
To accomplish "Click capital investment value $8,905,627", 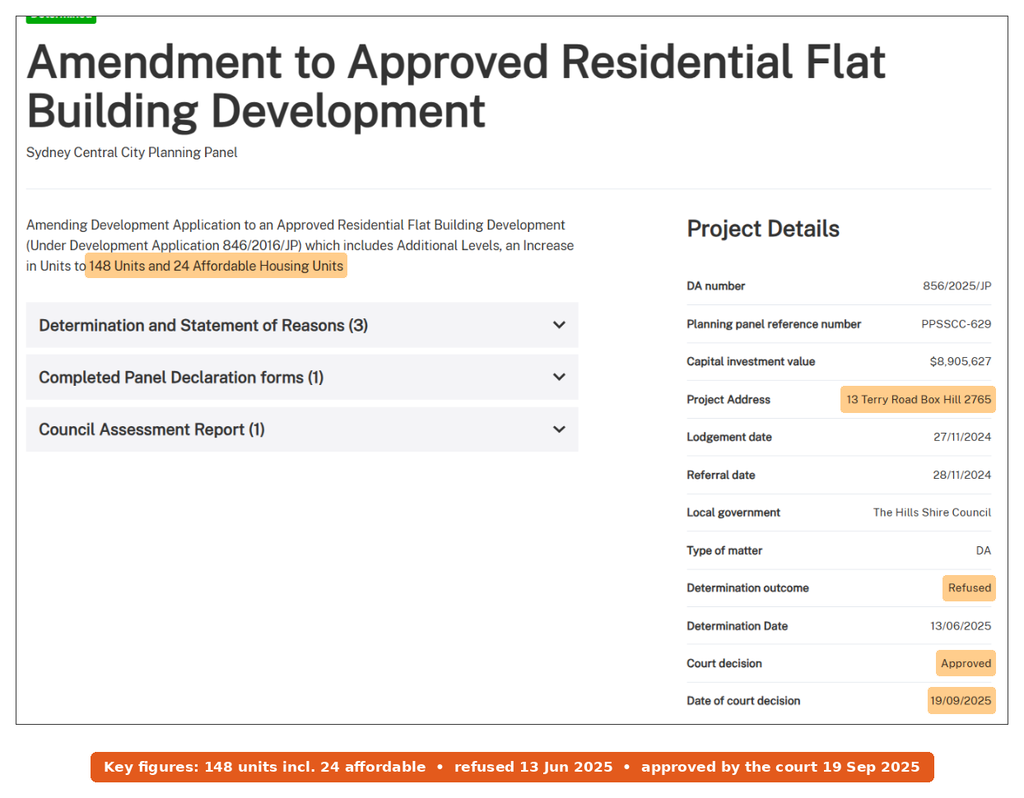I will (x=960, y=361).
